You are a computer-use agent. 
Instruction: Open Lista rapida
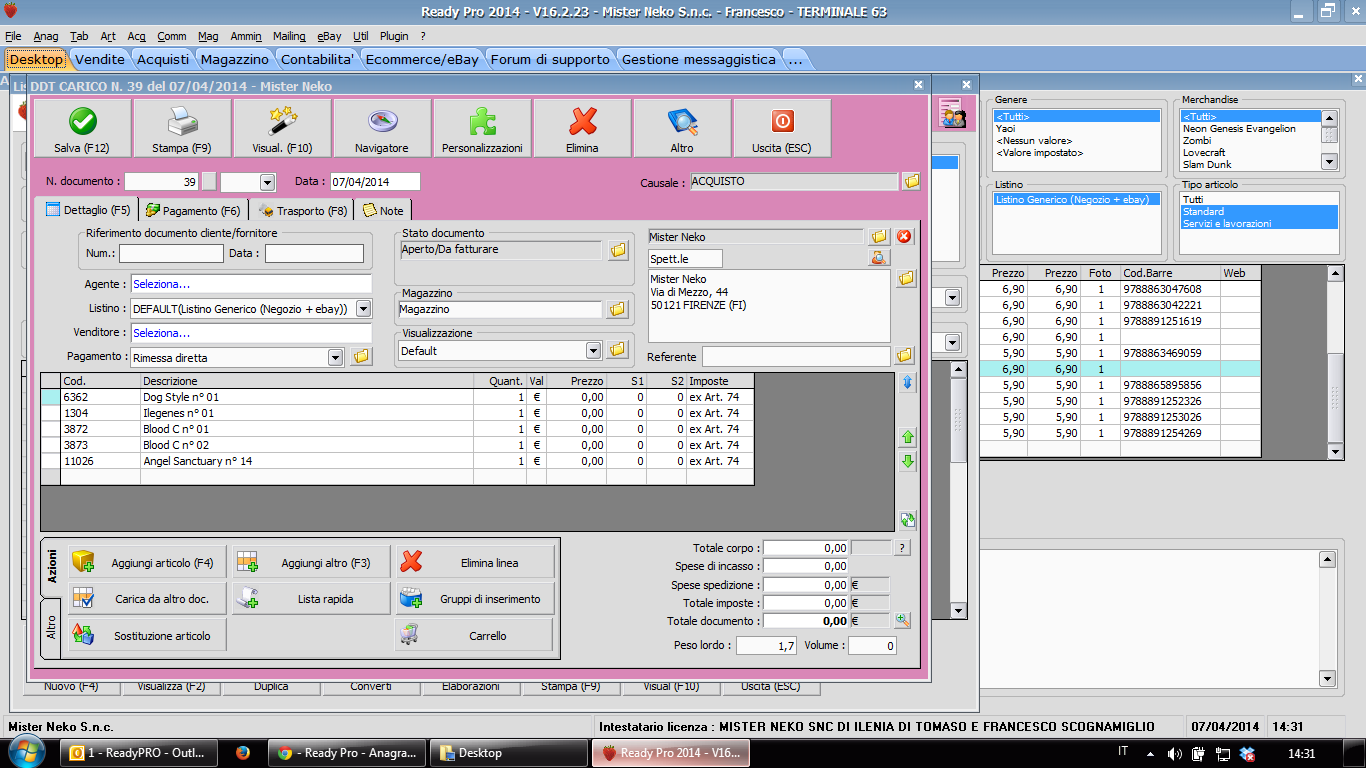[x=311, y=599]
